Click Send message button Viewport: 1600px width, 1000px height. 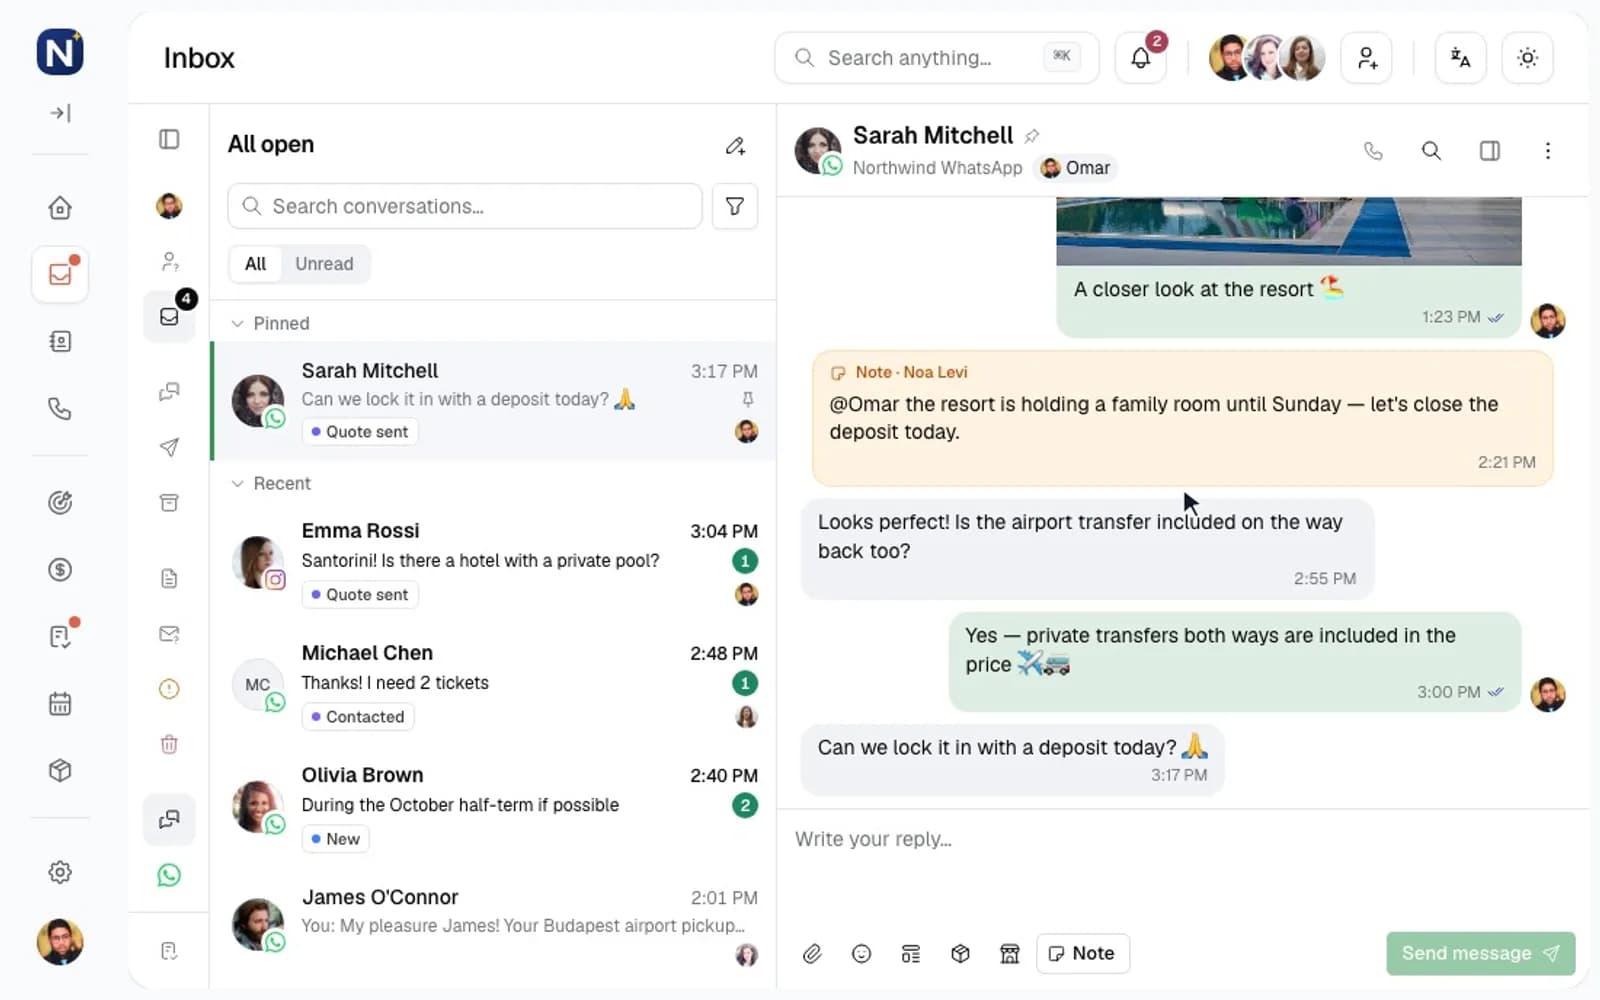click(1481, 954)
